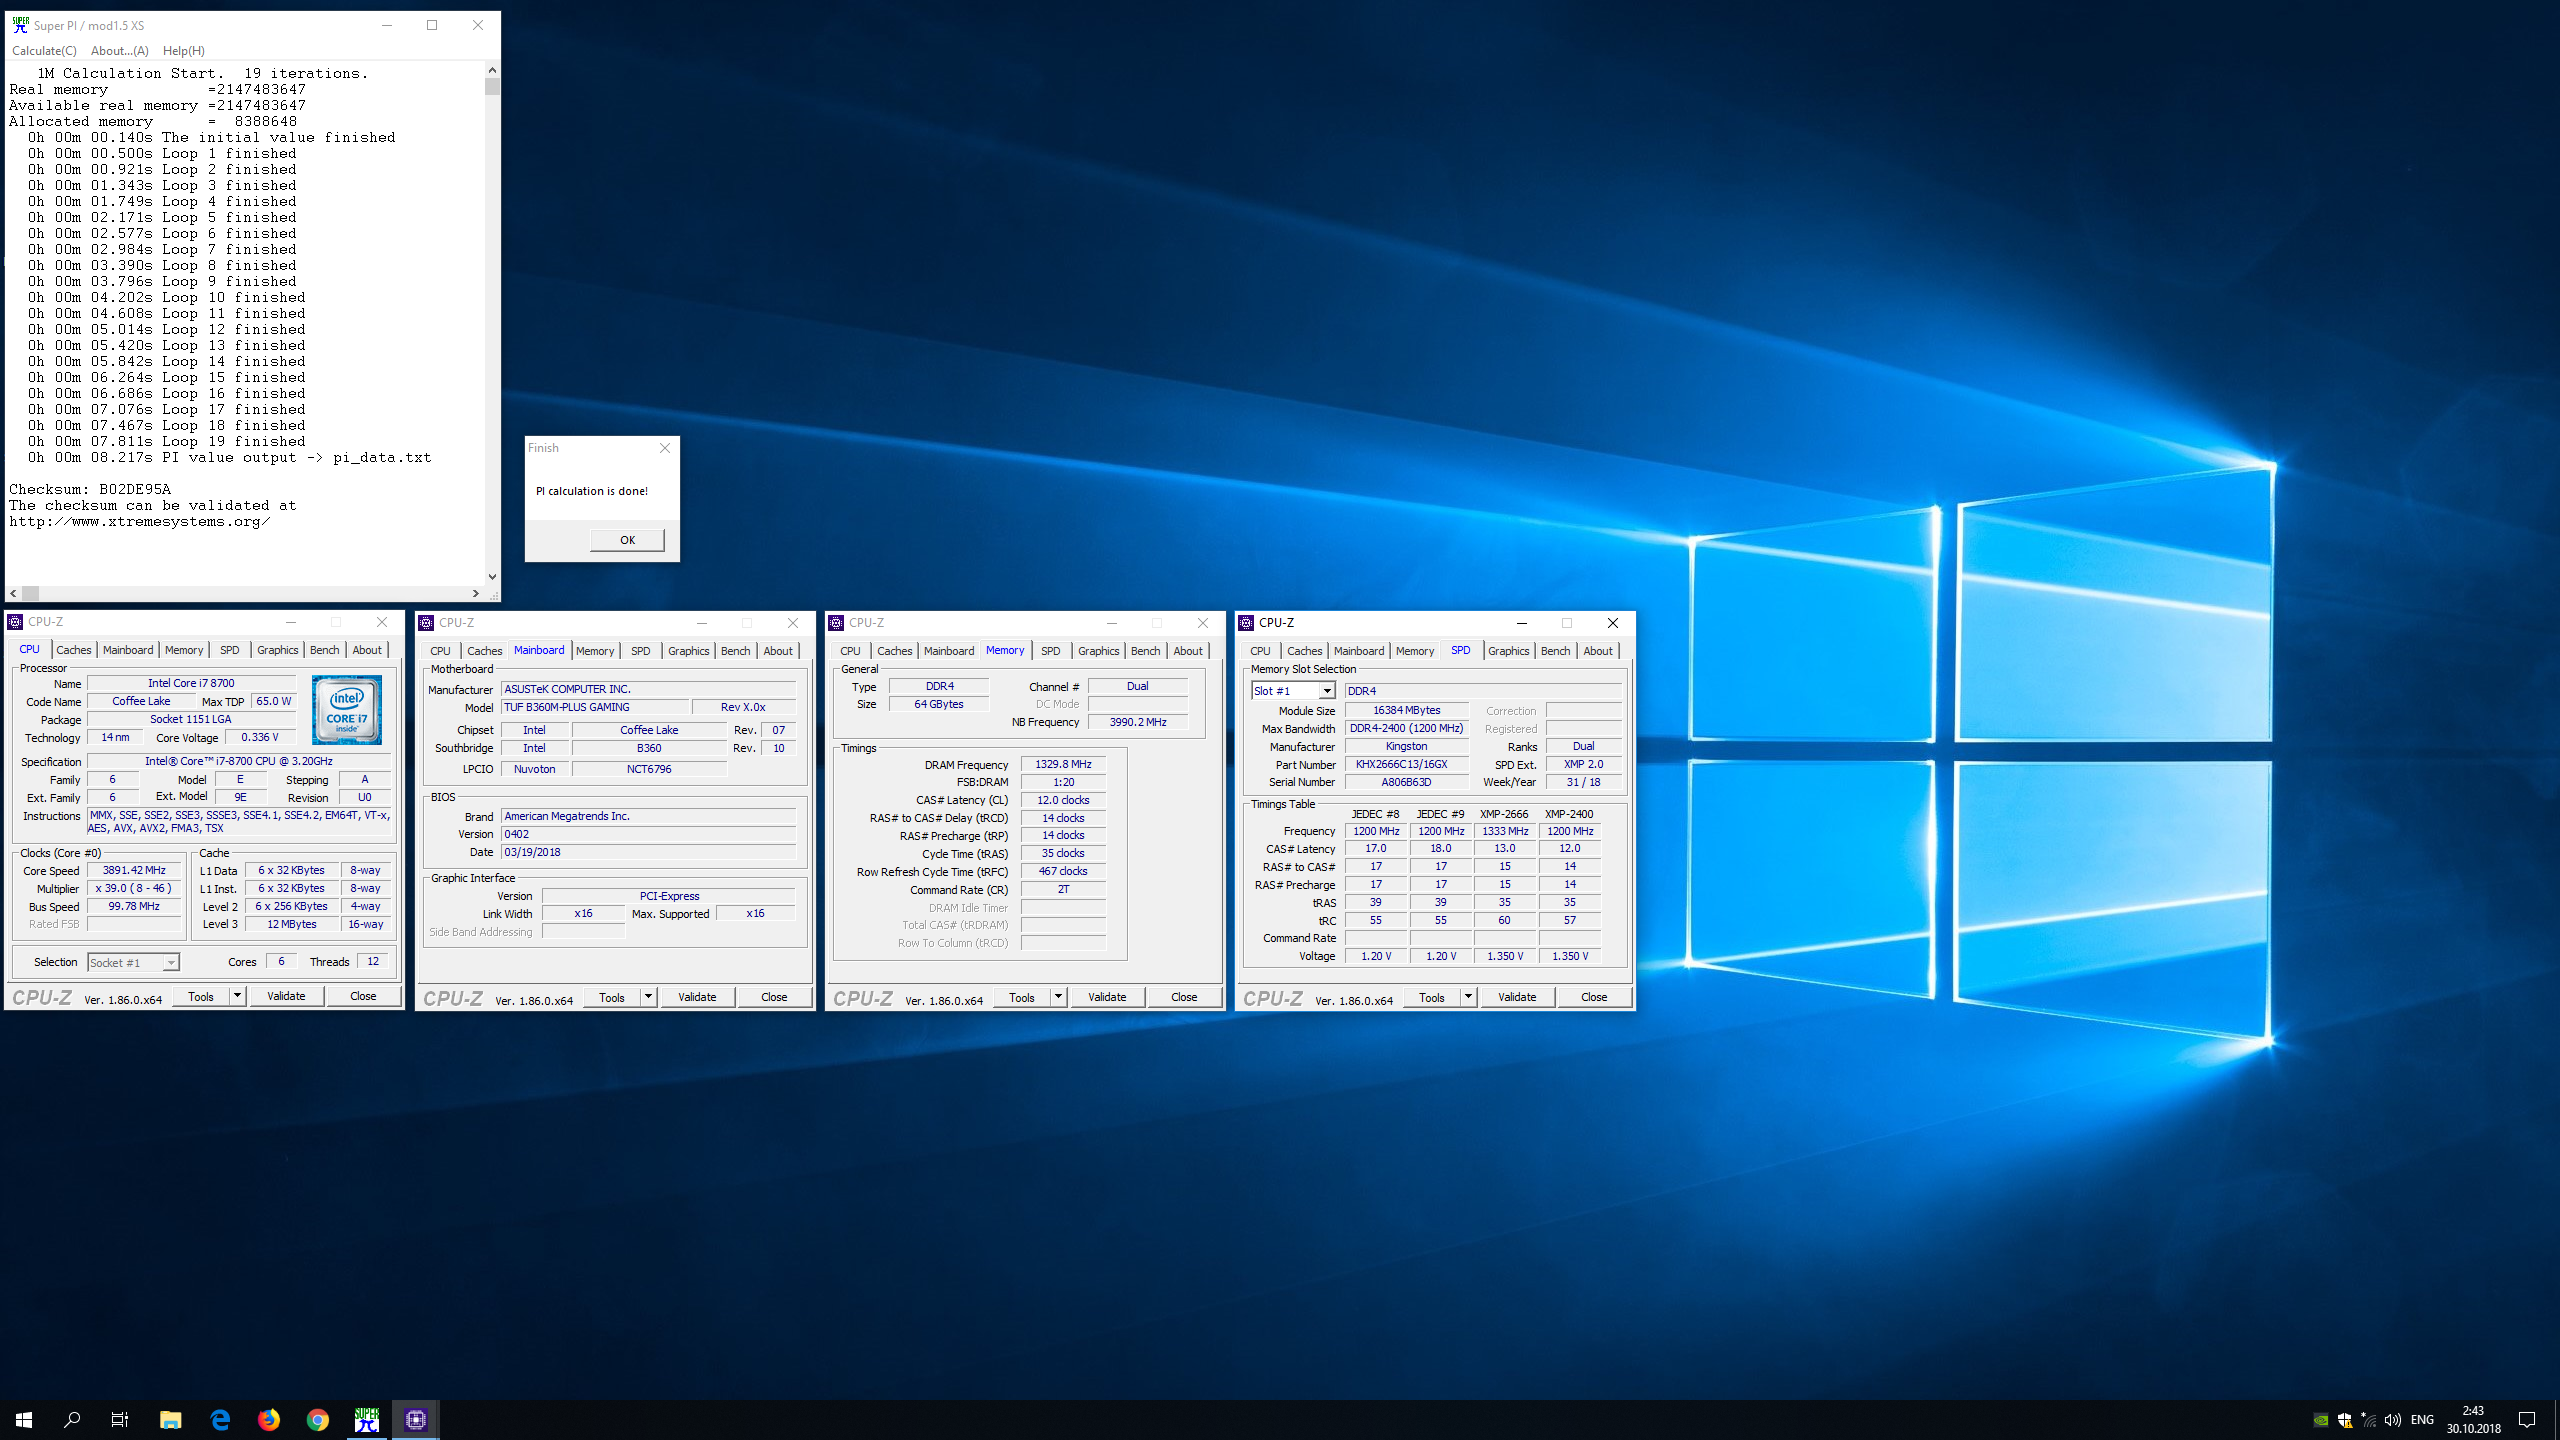
Task: Click the volume speaker tray icon
Action: click(x=2393, y=1420)
